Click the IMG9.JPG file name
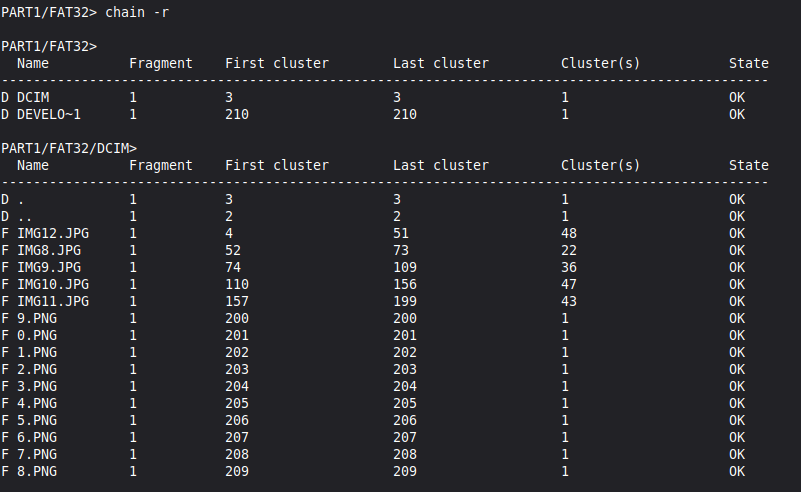Viewport: 801px width, 492px height. [49, 267]
